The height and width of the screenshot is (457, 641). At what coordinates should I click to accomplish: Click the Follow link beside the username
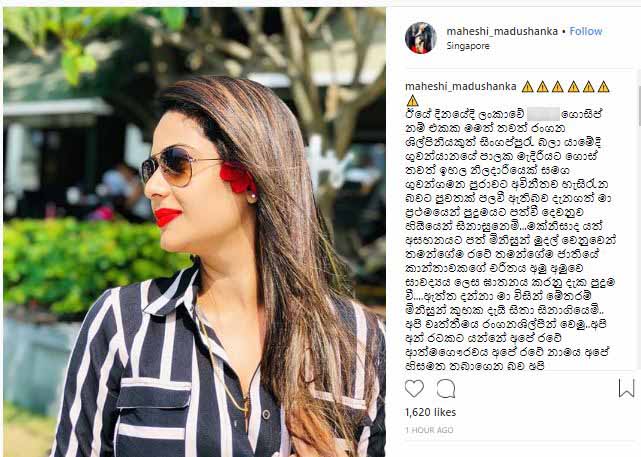click(586, 31)
